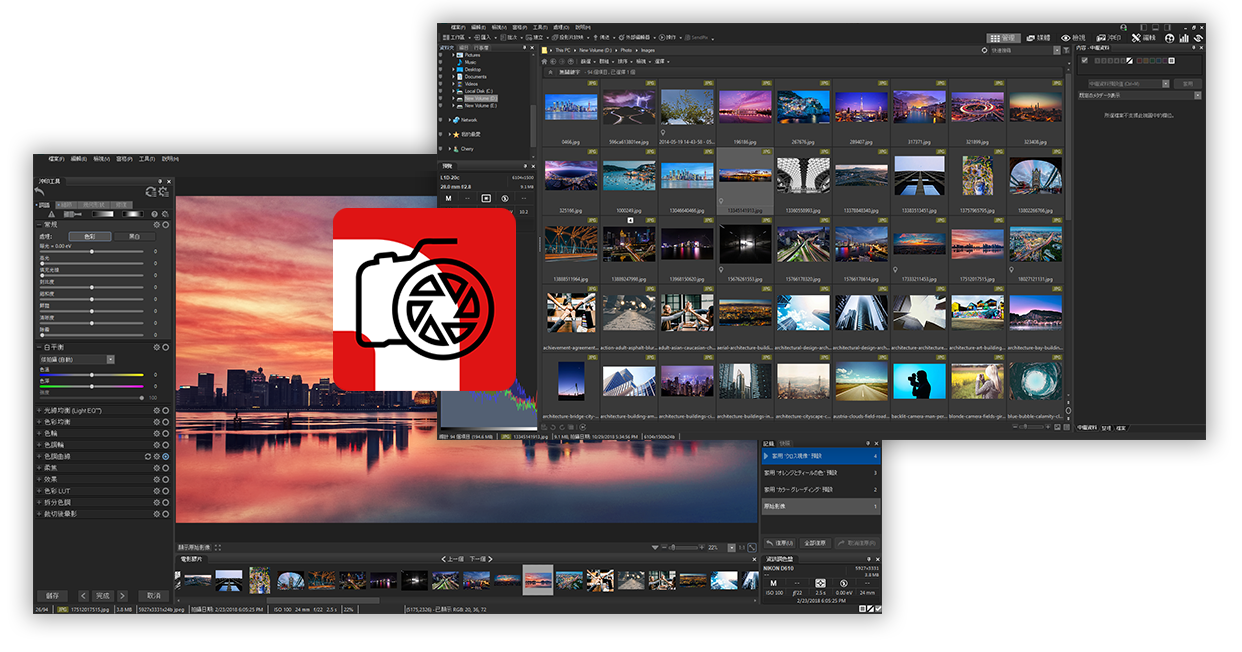
Task: Open the bar-chart statistics icon in Manage window
Action: point(1184,37)
